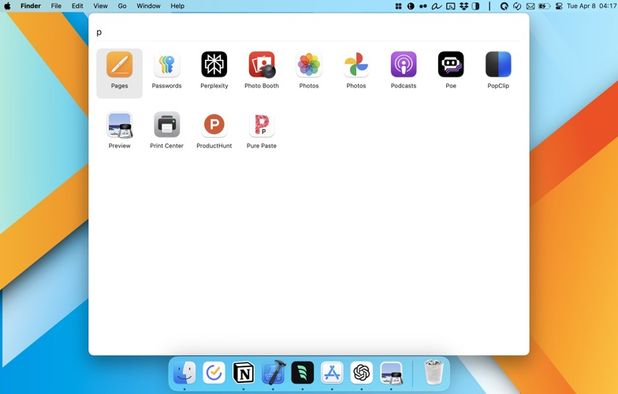Open Apple Photos with the flower icon
618x394 pixels.
309,64
